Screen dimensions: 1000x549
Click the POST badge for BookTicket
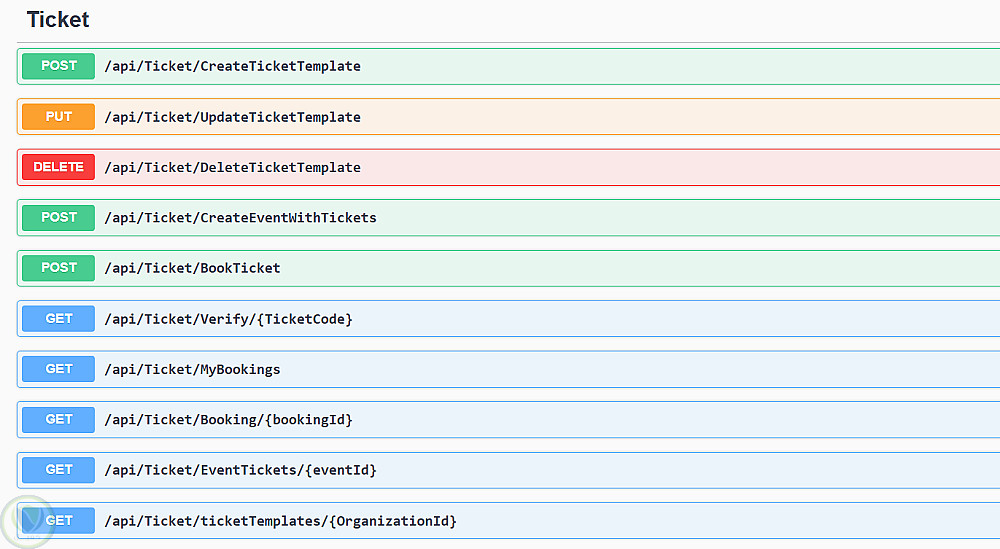pyautogui.click(x=59, y=268)
